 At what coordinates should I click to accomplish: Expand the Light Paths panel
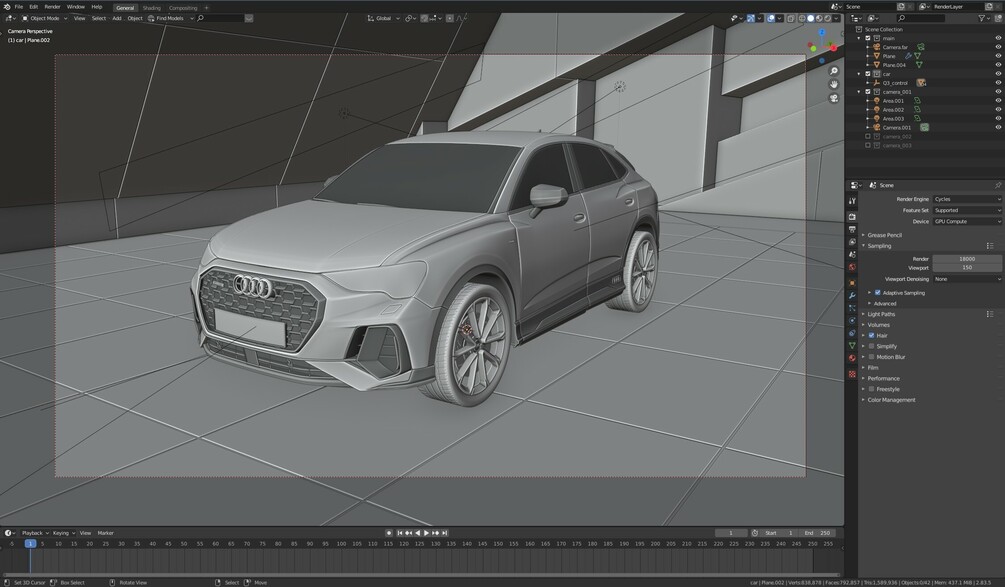[x=881, y=314]
